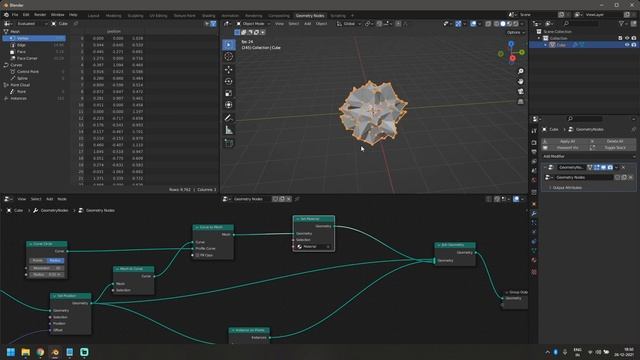Select the Select Box tool in viewport toolbar

tap(229, 44)
